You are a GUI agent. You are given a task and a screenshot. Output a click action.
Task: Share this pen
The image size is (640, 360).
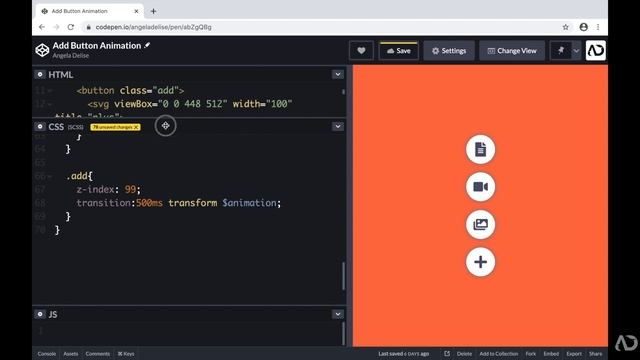click(x=596, y=353)
